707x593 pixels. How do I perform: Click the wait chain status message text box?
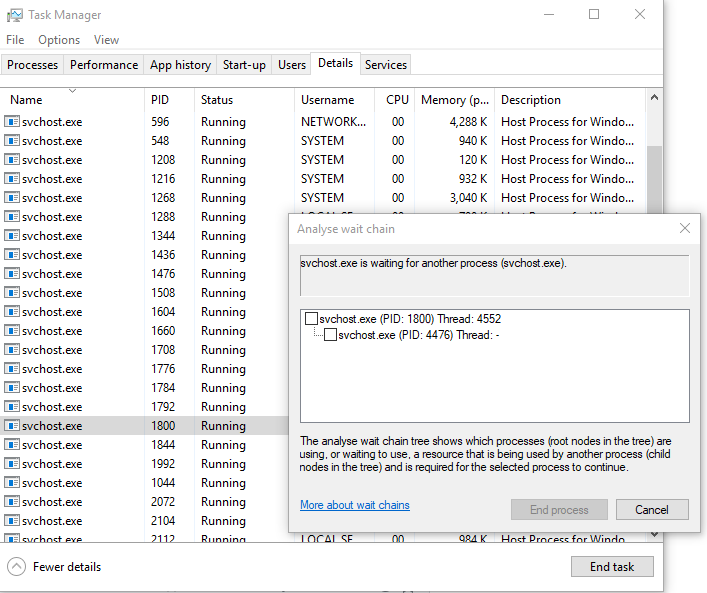[495, 276]
